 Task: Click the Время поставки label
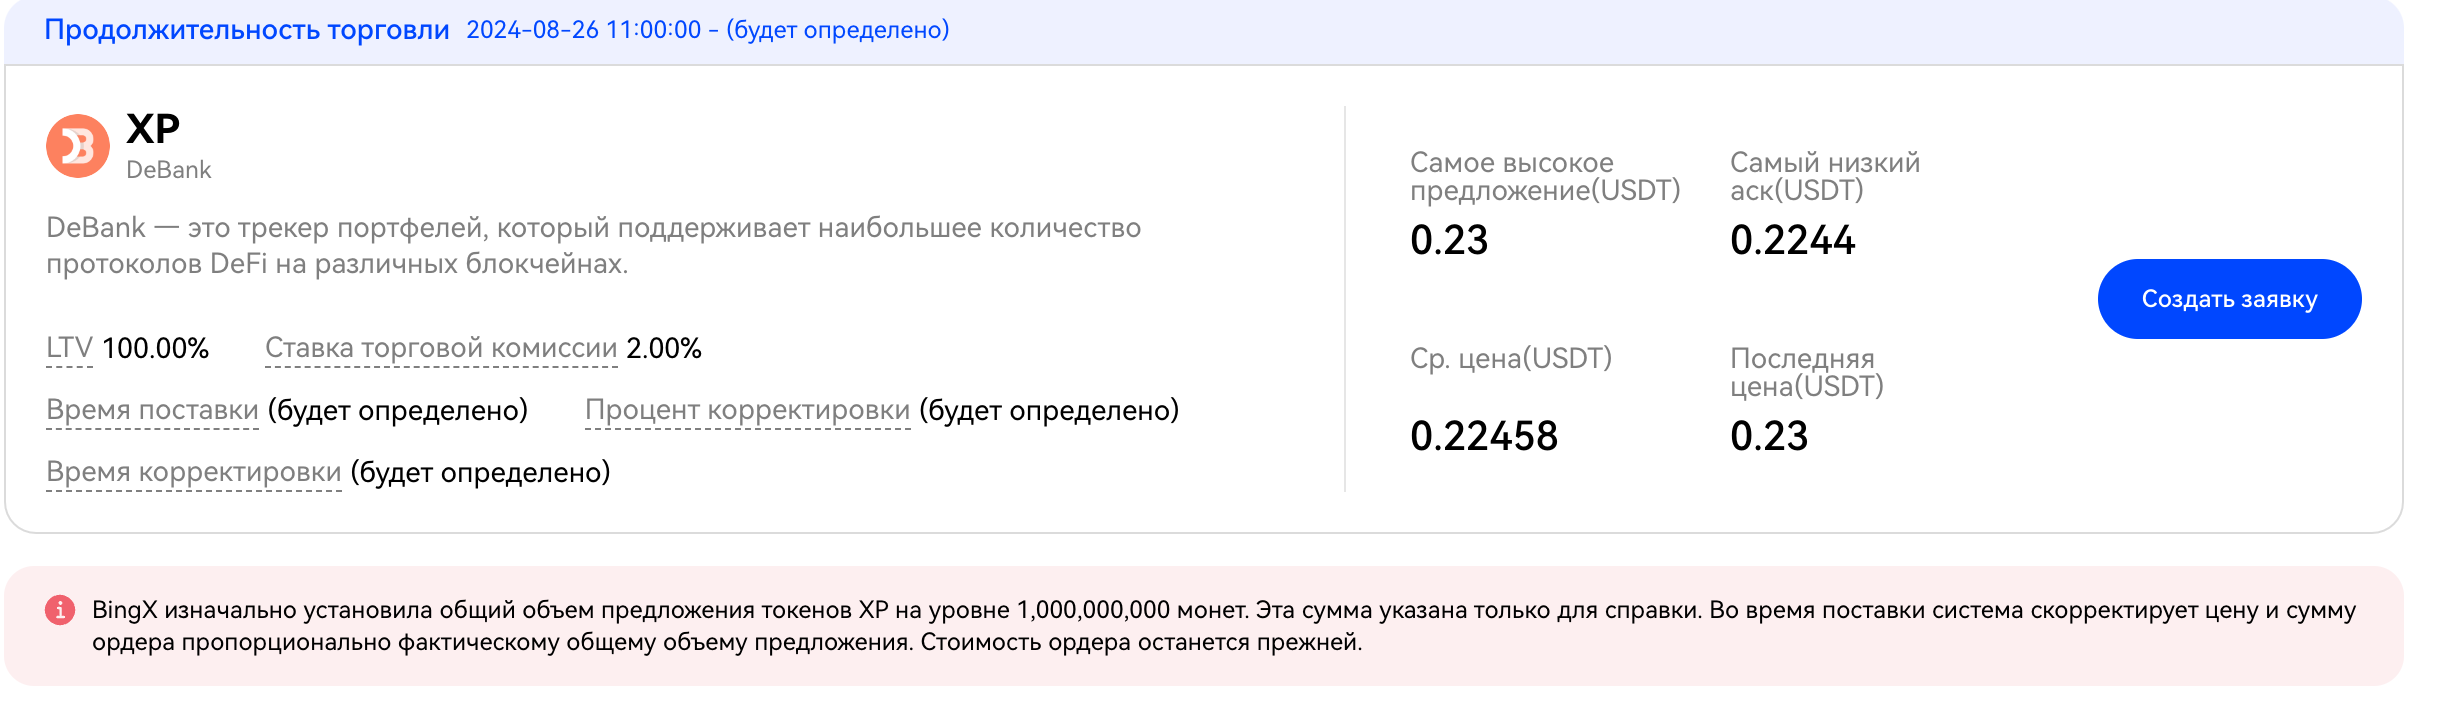tap(152, 410)
